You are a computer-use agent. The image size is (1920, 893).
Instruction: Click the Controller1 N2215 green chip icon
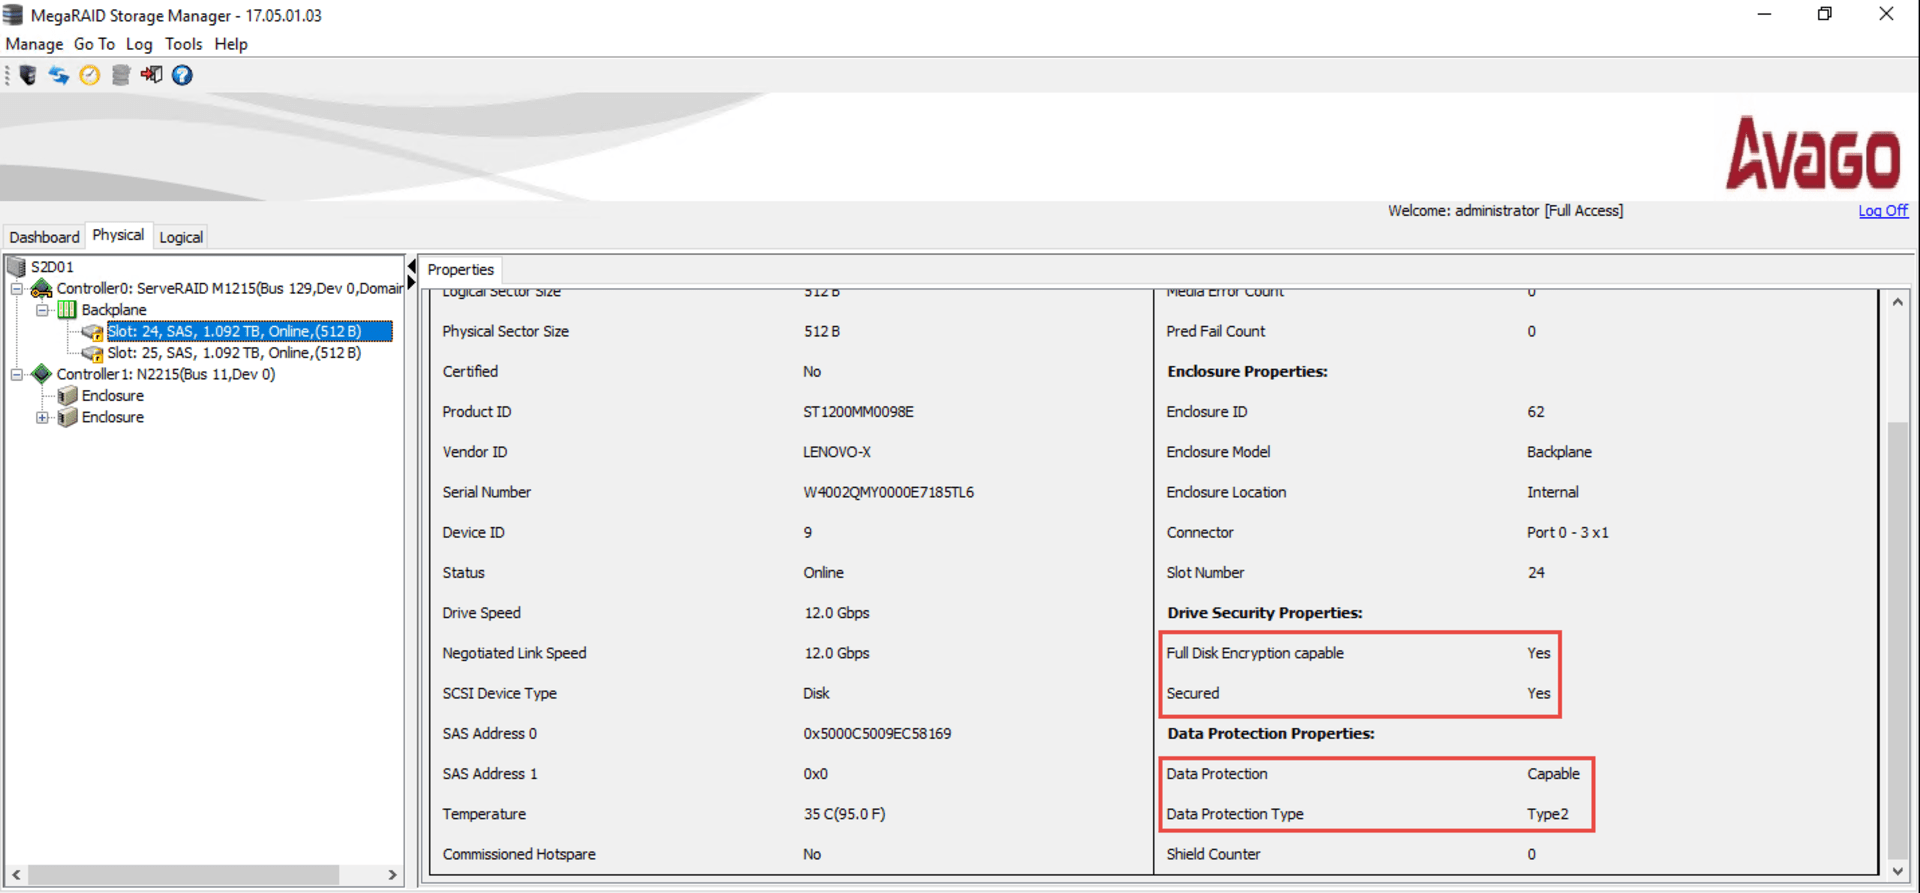41,374
